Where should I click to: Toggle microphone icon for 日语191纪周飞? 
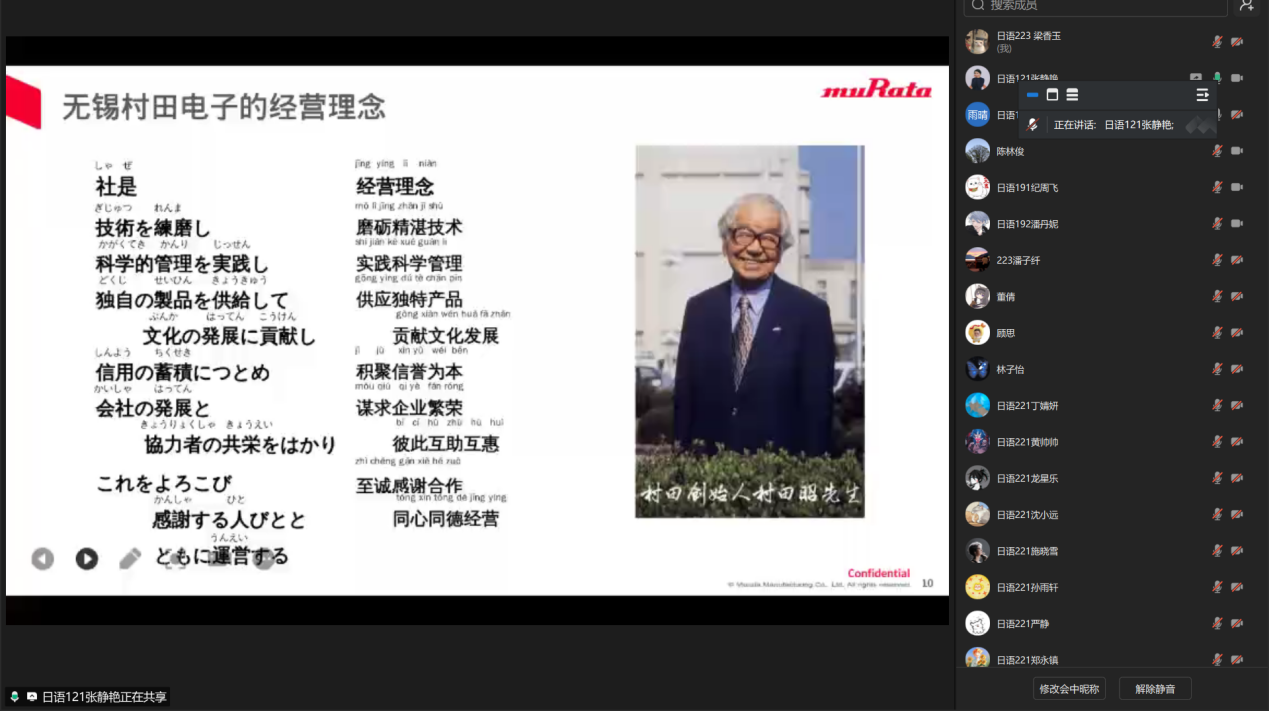pyautogui.click(x=1217, y=187)
